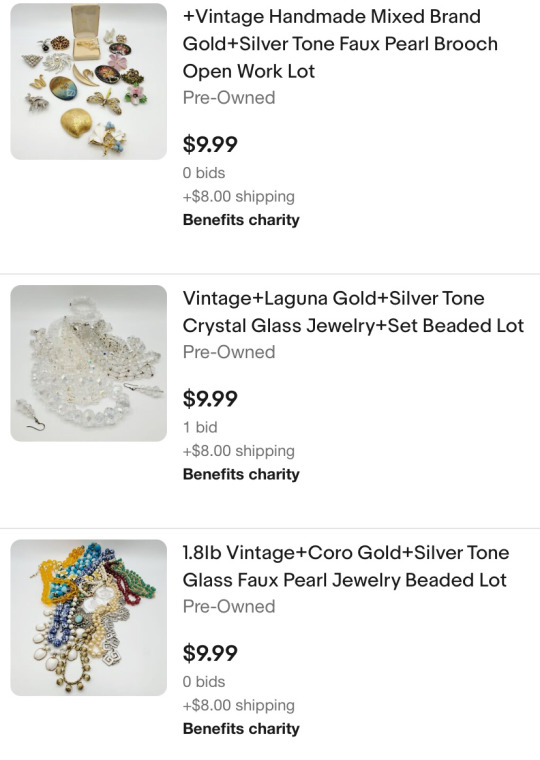Image resolution: width=540 pixels, height=760 pixels.
Task: Click shipping cost of the brooch lot
Action: 238,197
